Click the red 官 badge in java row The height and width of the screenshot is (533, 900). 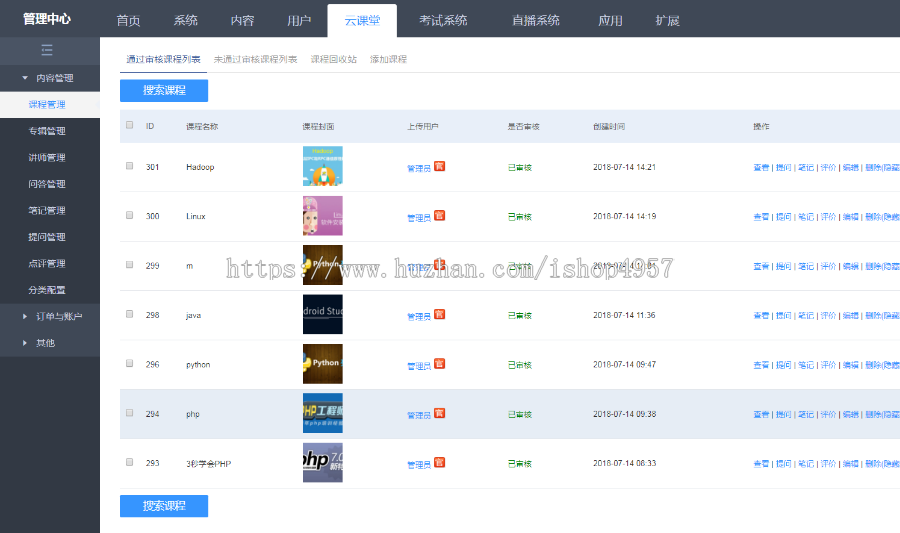pos(439,314)
